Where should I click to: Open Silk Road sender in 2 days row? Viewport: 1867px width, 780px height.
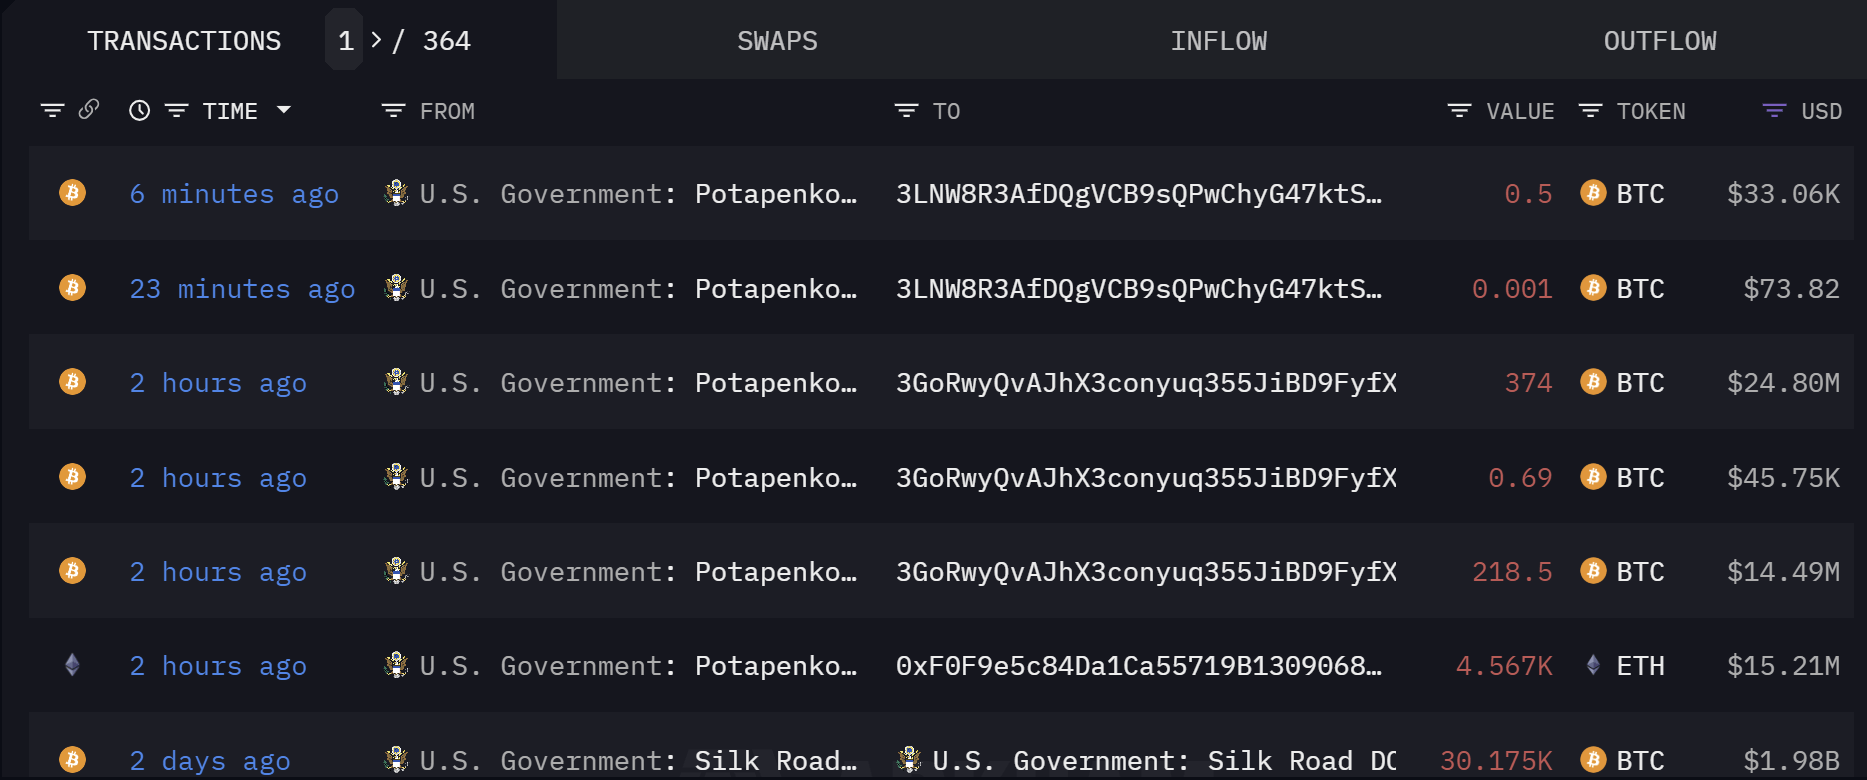[x=638, y=760]
